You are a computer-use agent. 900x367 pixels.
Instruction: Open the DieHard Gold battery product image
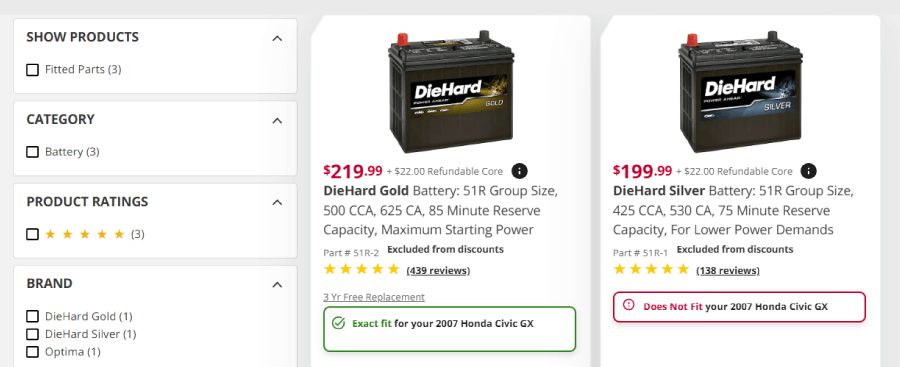coord(451,92)
